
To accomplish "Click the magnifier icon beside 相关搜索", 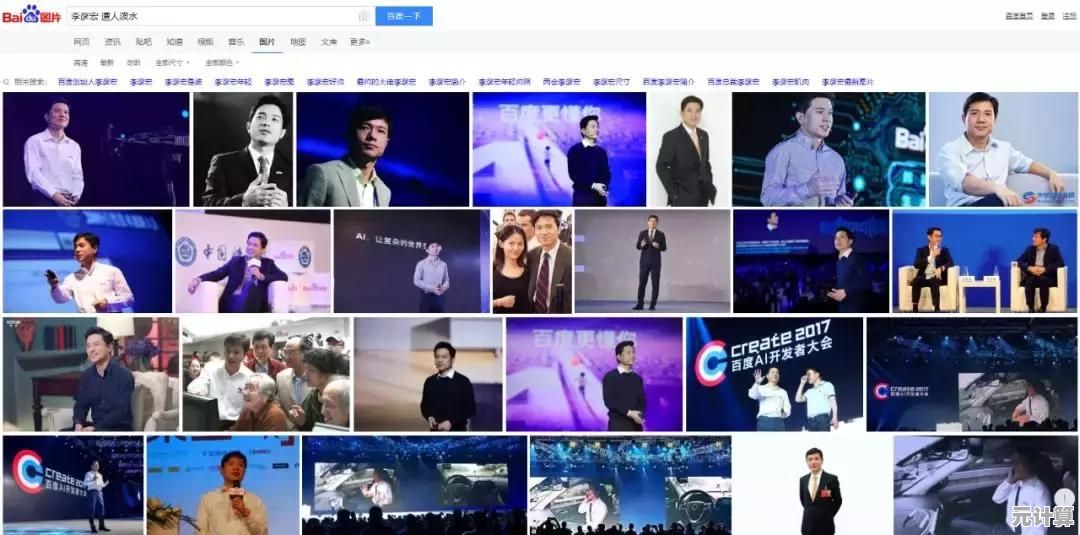I will tap(8, 82).
